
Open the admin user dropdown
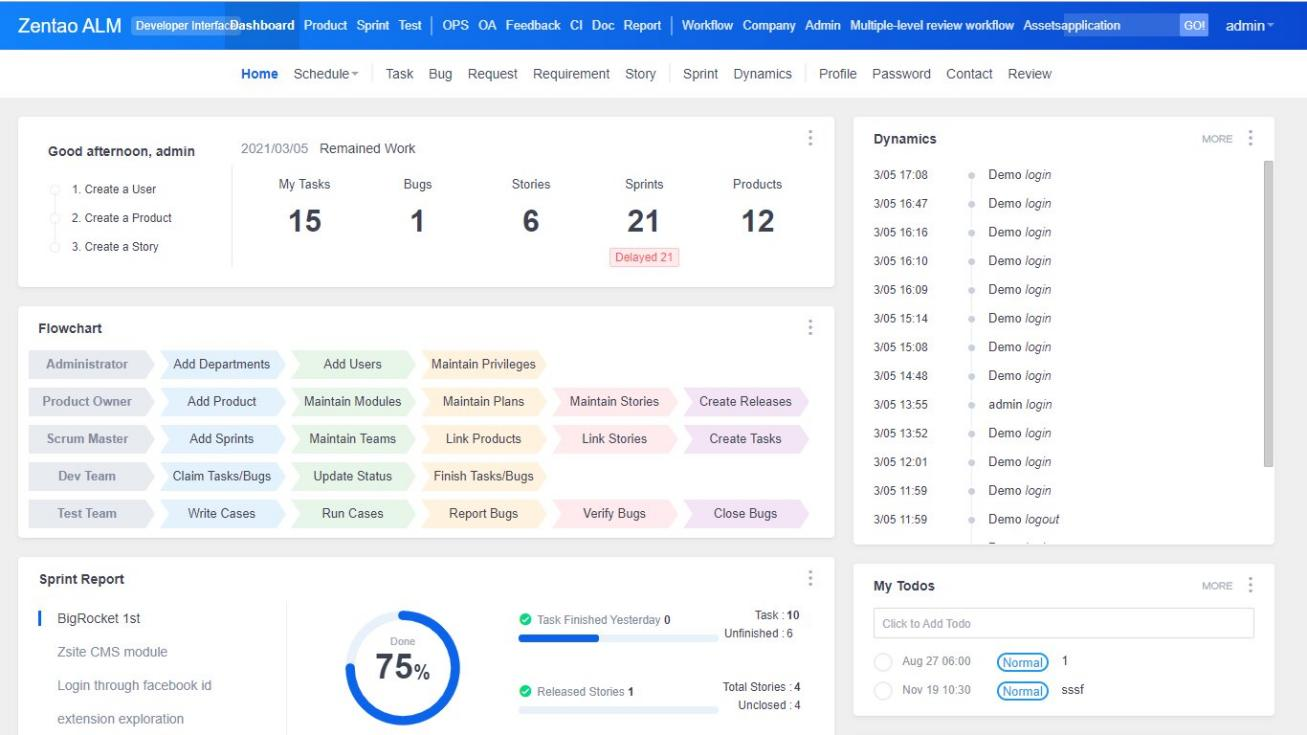(x=1249, y=26)
